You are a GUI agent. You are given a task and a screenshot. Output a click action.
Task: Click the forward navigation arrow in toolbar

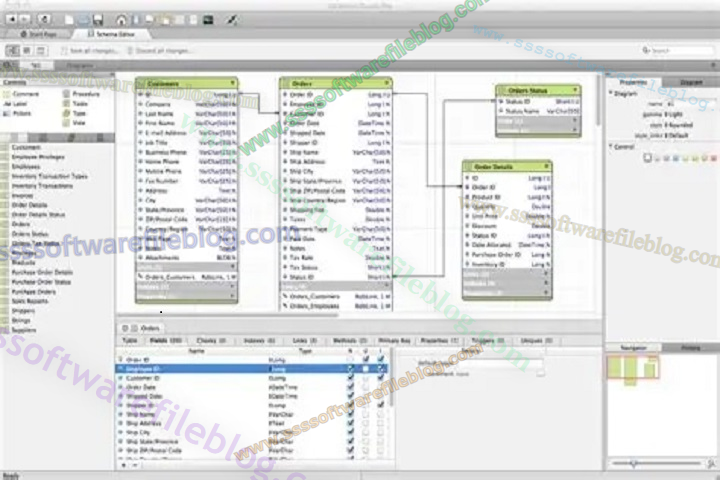(x=25, y=19)
